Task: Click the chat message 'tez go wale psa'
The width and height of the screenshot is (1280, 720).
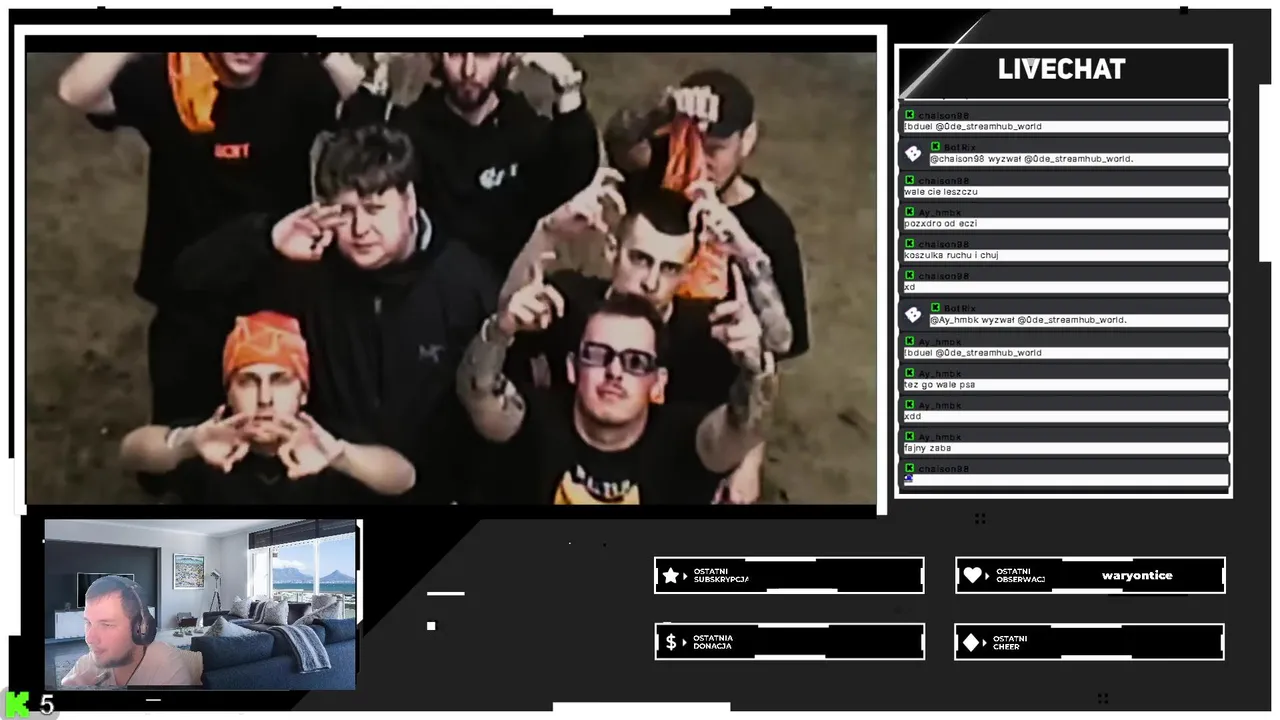Action: [x=940, y=385]
